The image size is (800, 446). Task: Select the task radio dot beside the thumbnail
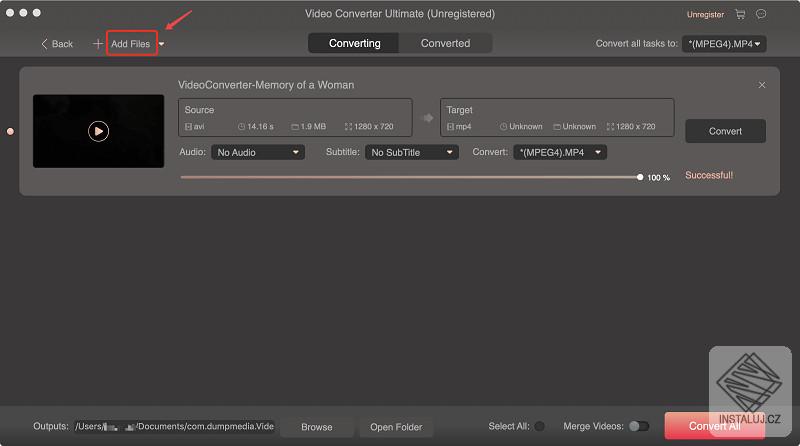click(10, 132)
